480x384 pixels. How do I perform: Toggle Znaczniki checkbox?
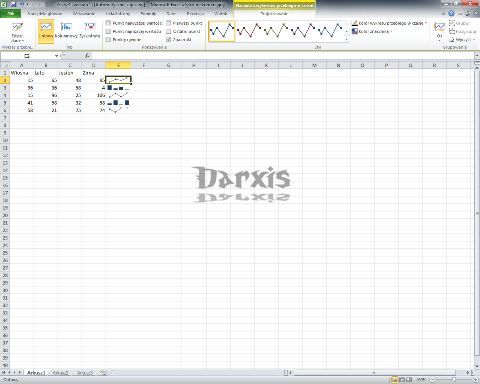coord(169,39)
